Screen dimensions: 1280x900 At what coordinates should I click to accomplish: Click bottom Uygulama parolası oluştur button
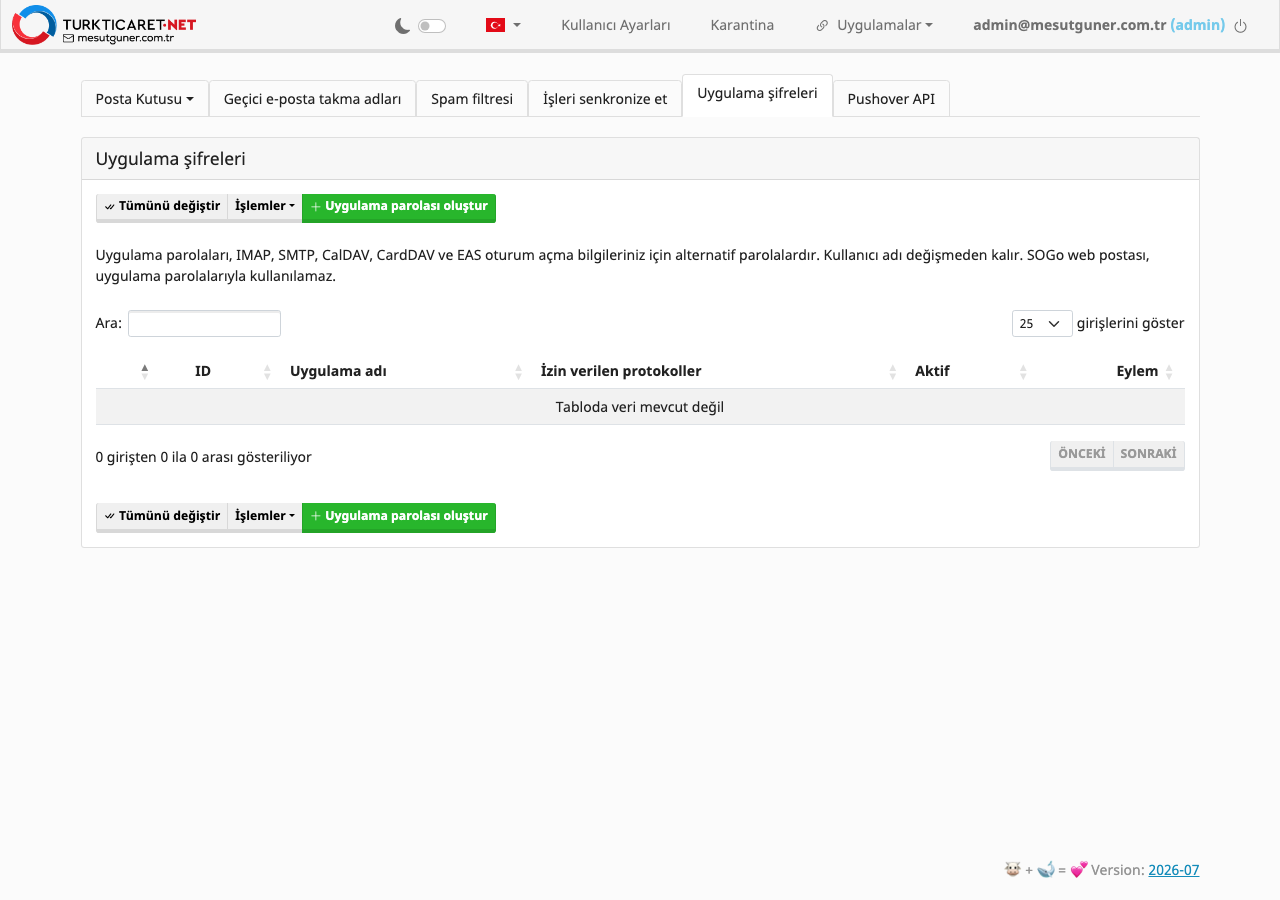click(x=399, y=517)
